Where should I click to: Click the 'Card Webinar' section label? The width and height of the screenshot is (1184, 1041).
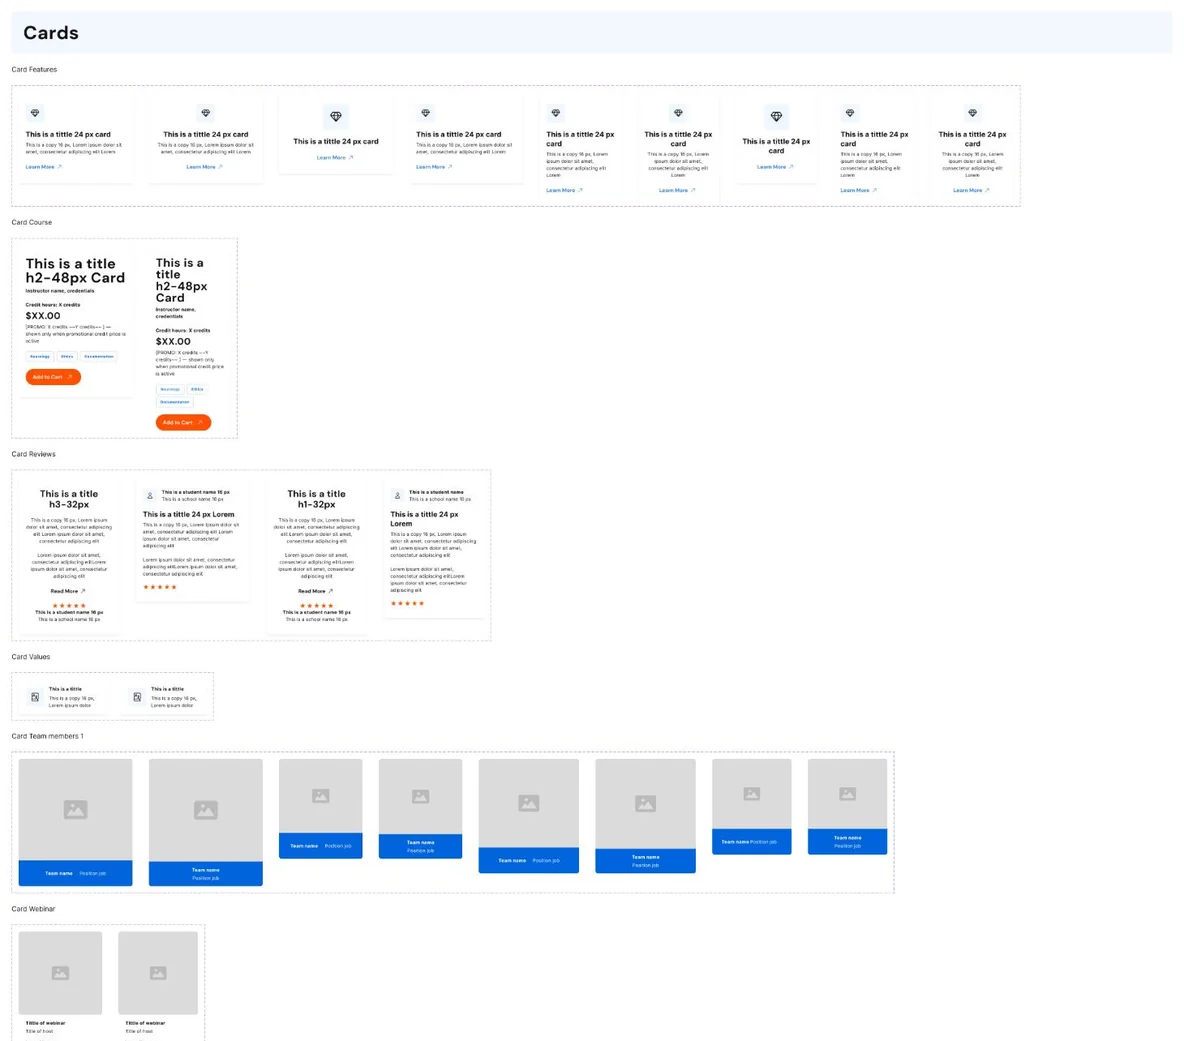point(33,909)
